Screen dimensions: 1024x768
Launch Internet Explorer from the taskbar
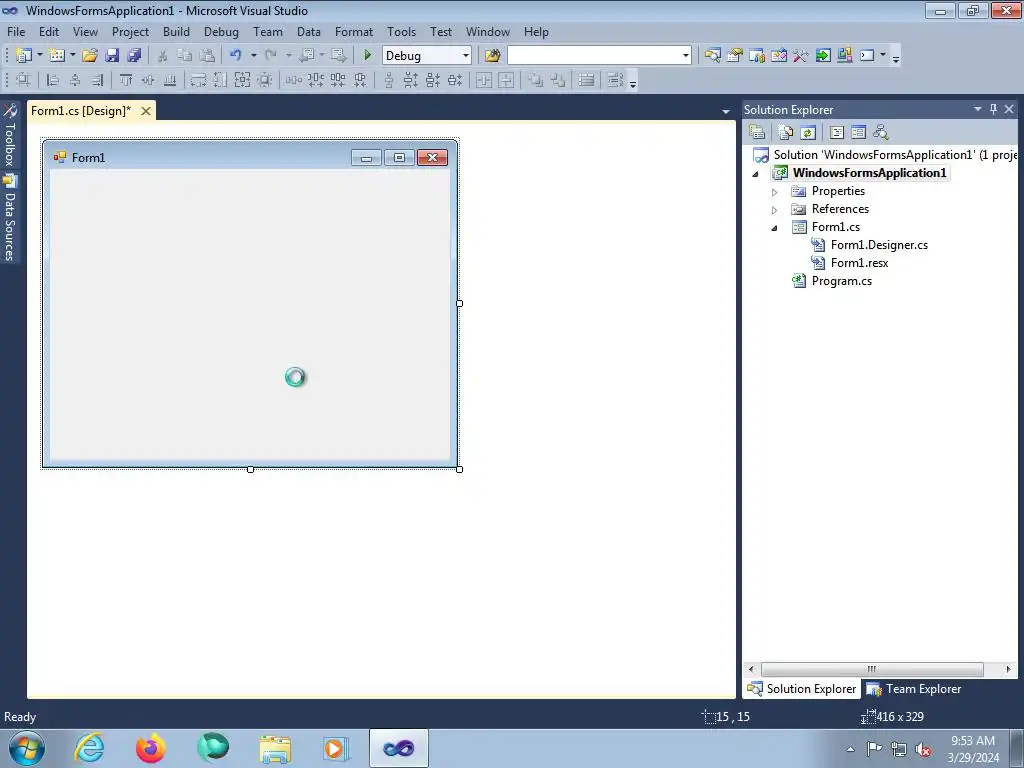pyautogui.click(x=89, y=748)
